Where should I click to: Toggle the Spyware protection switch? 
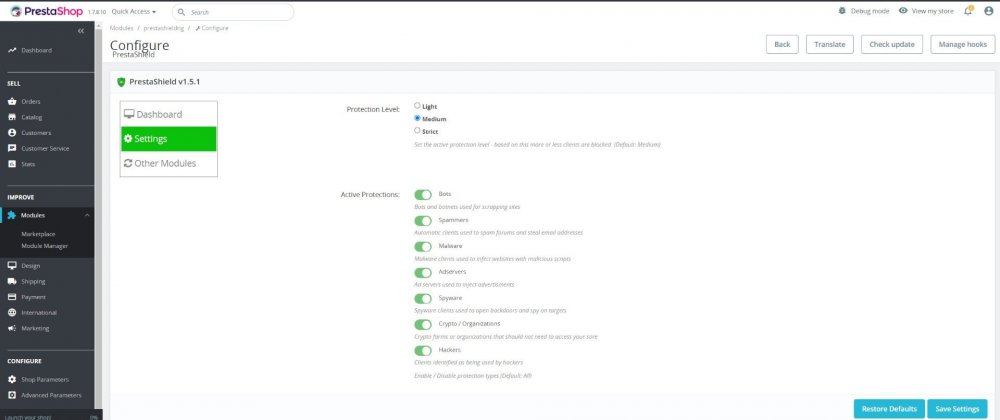(423, 298)
